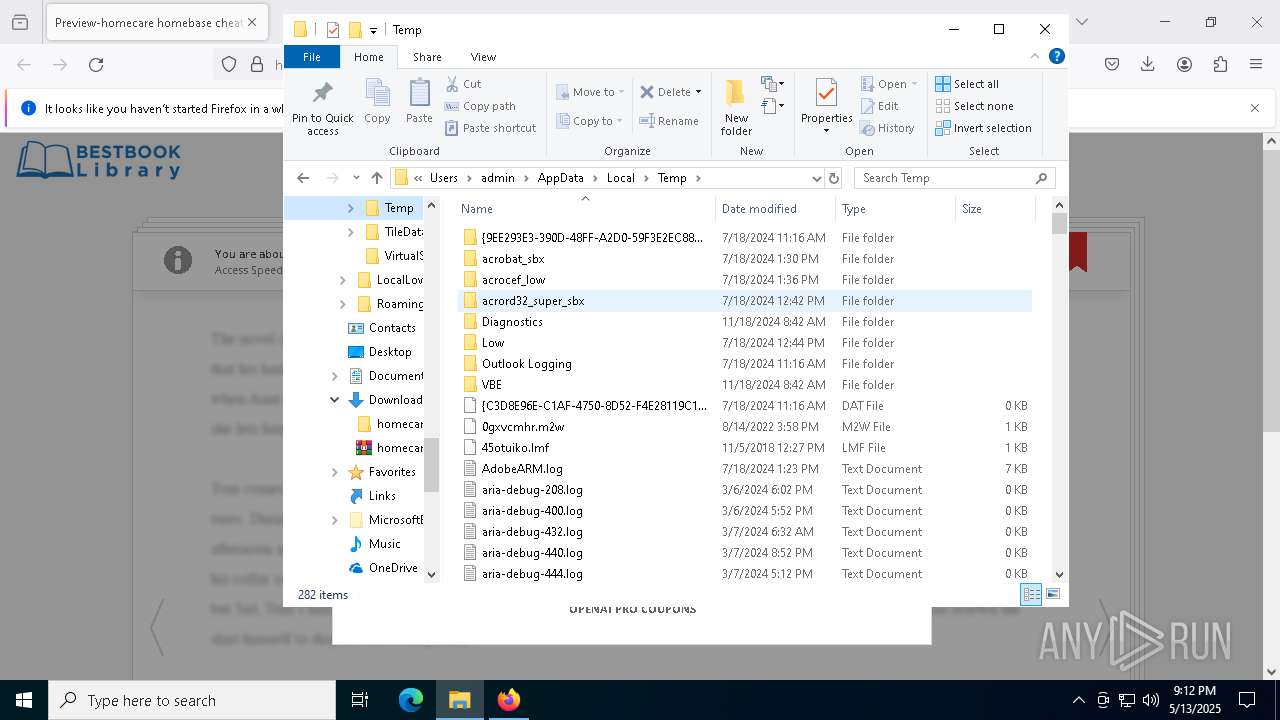The width and height of the screenshot is (1280, 720).
Task: Open Firefox account icon
Action: tap(1184, 65)
